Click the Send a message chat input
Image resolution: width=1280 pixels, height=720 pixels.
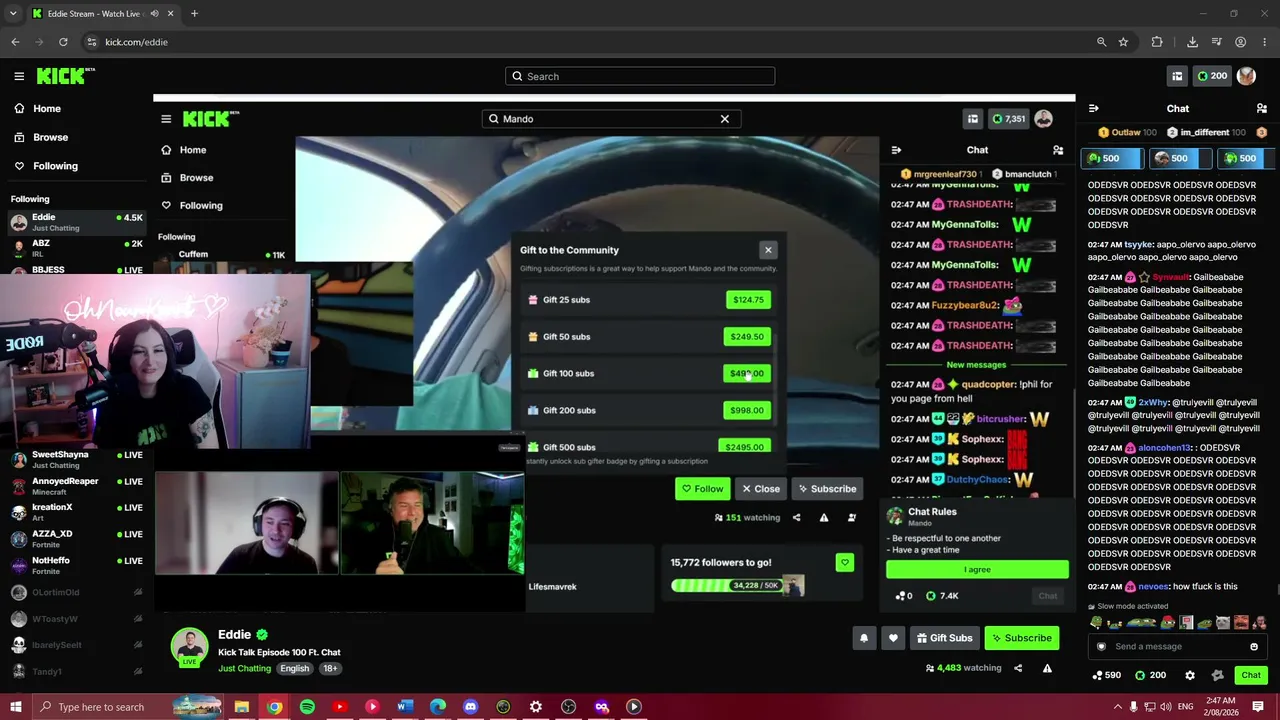click(x=1177, y=646)
